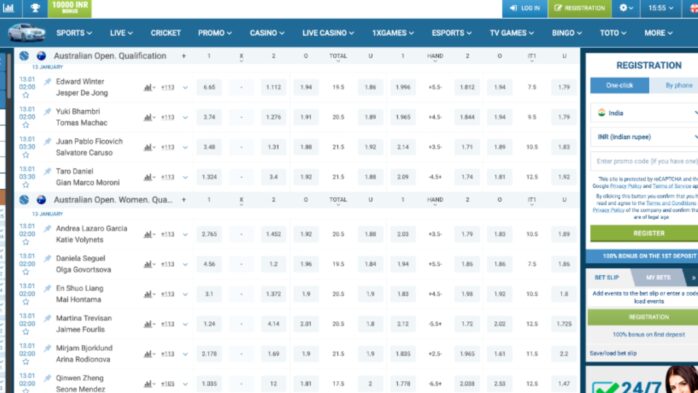Select odds 4.14 for Jaimee Fourlis
698x393 pixels.
pos(273,324)
